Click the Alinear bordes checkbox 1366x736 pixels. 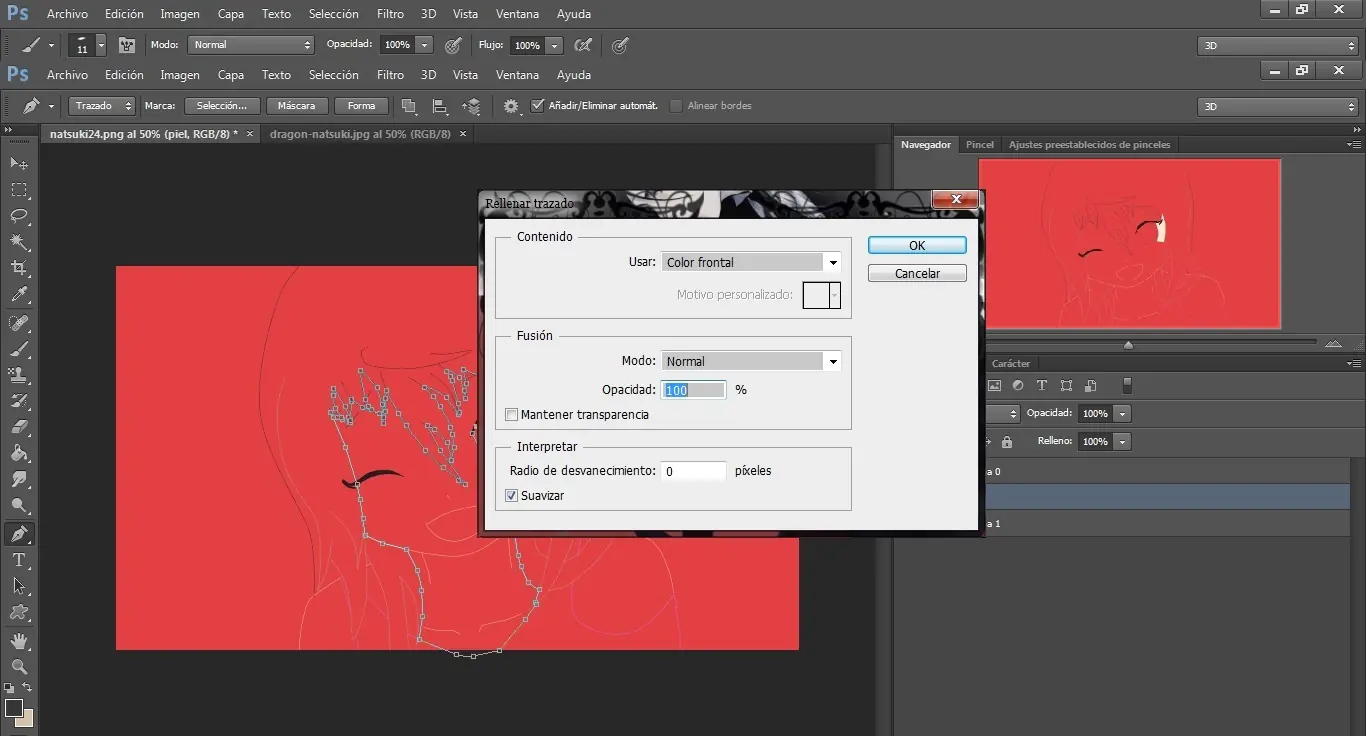[x=677, y=106]
